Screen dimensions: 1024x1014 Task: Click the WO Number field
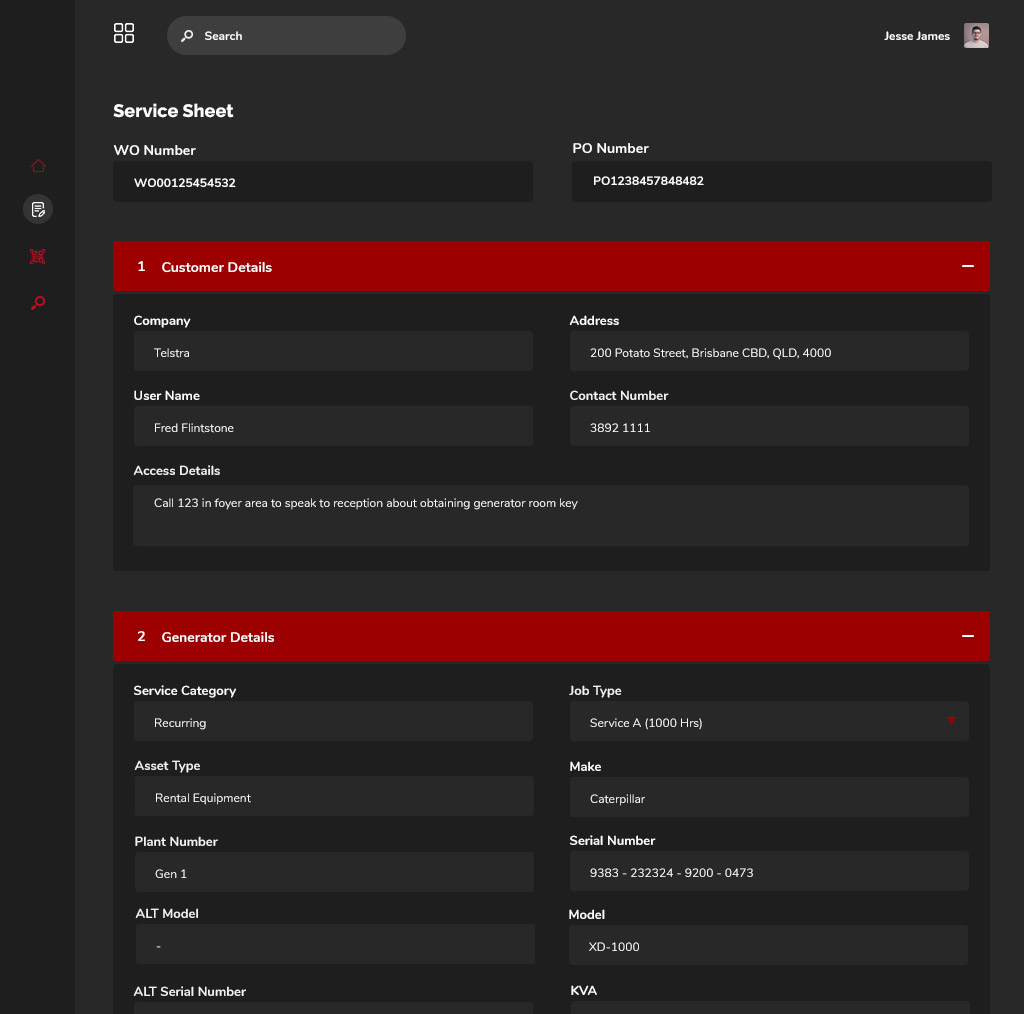(x=323, y=182)
